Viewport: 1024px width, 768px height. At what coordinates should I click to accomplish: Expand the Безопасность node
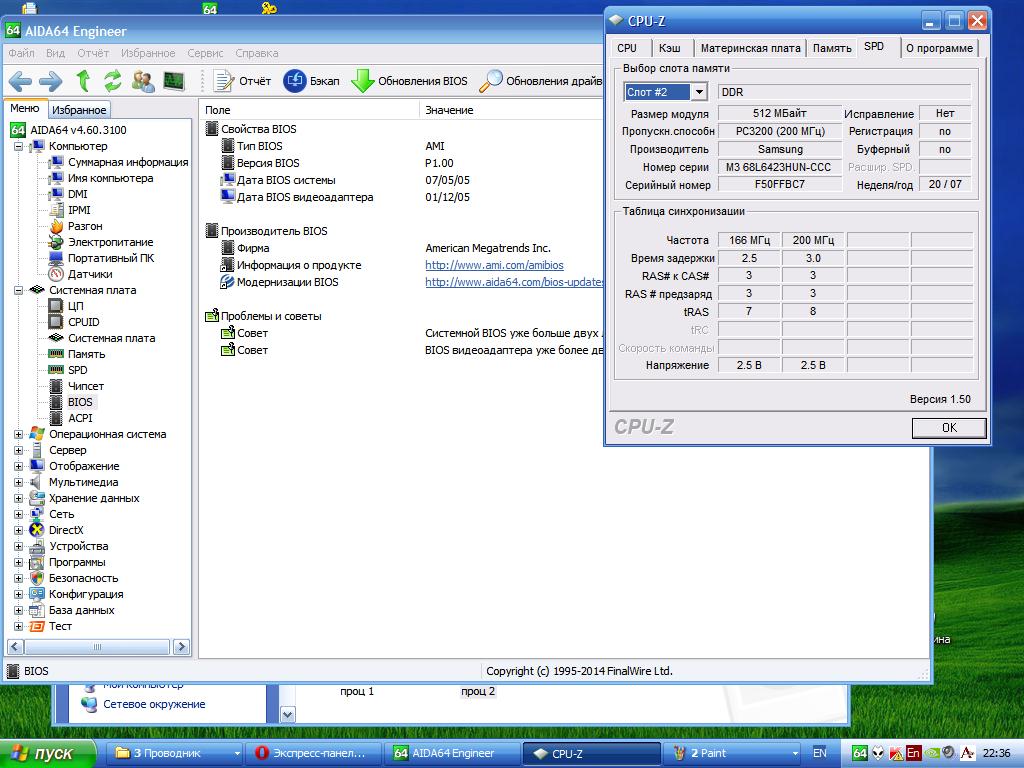point(18,578)
